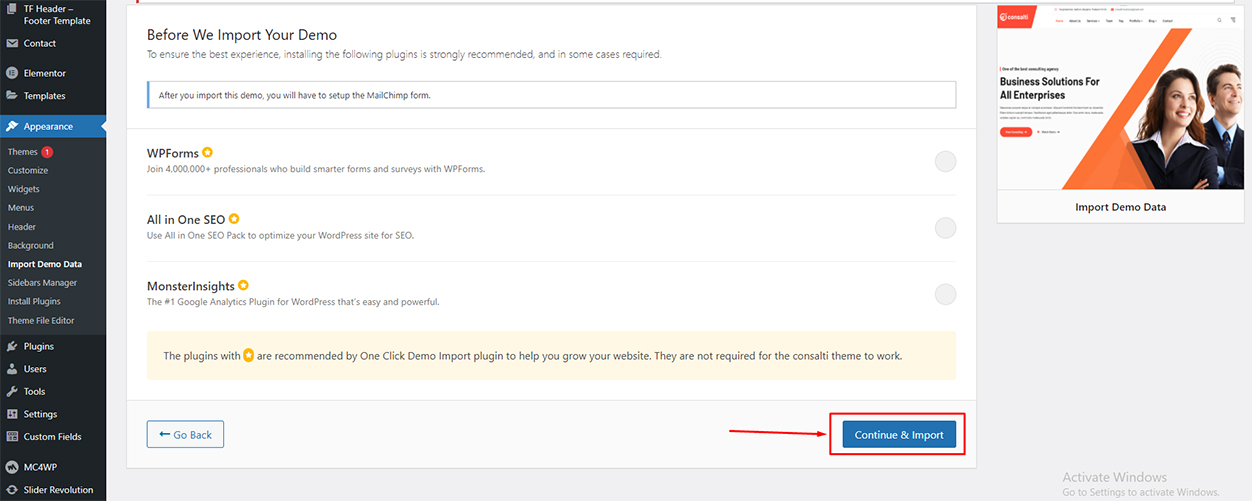
Task: Toggle the MonsterInsights plugin checkbox
Action: (945, 294)
